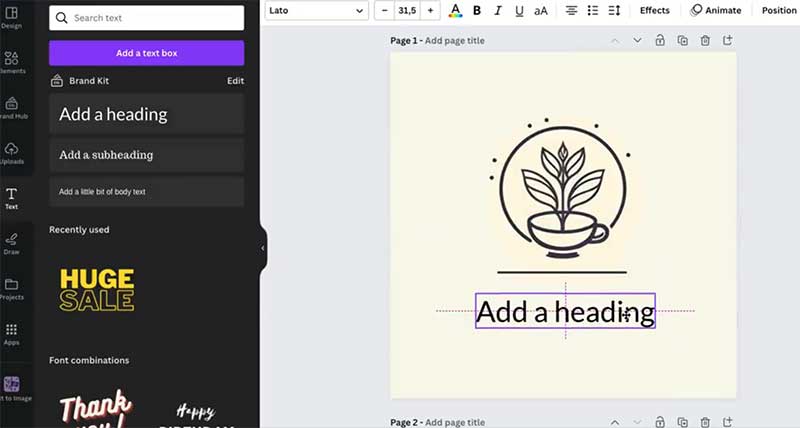Image resolution: width=800 pixels, height=428 pixels.
Task: Duplicate Page 1 using the copy icon
Action: 683,41
